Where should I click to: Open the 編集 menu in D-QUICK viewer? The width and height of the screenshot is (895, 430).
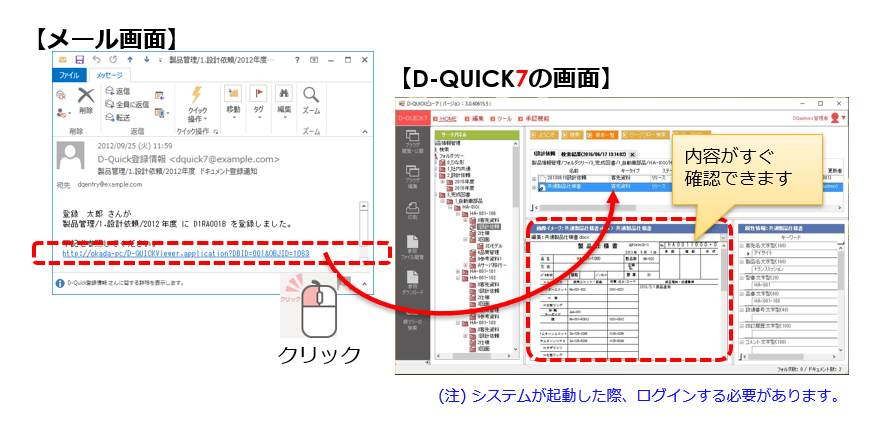click(x=475, y=119)
